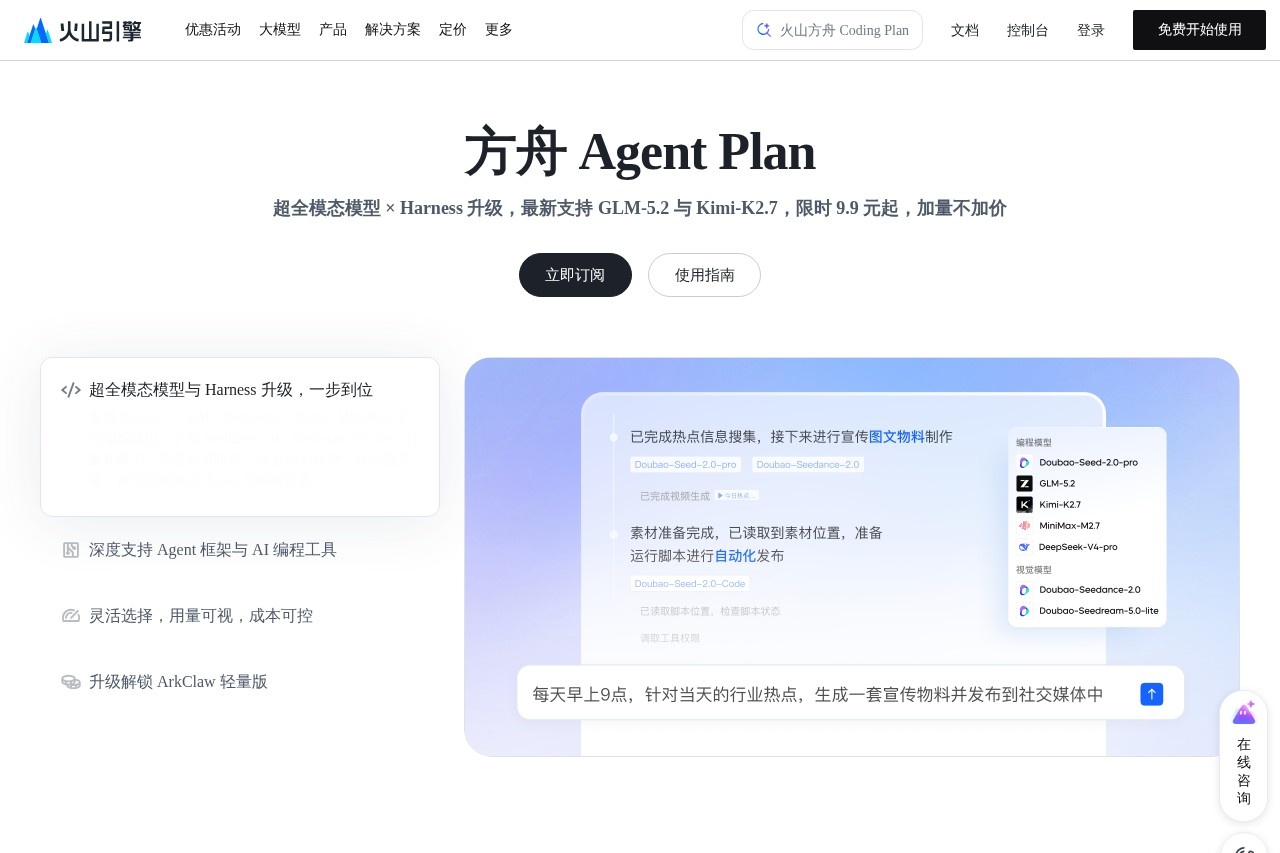1280x853 pixels.
Task: Click the purple online consultation mascot icon
Action: (1244, 712)
